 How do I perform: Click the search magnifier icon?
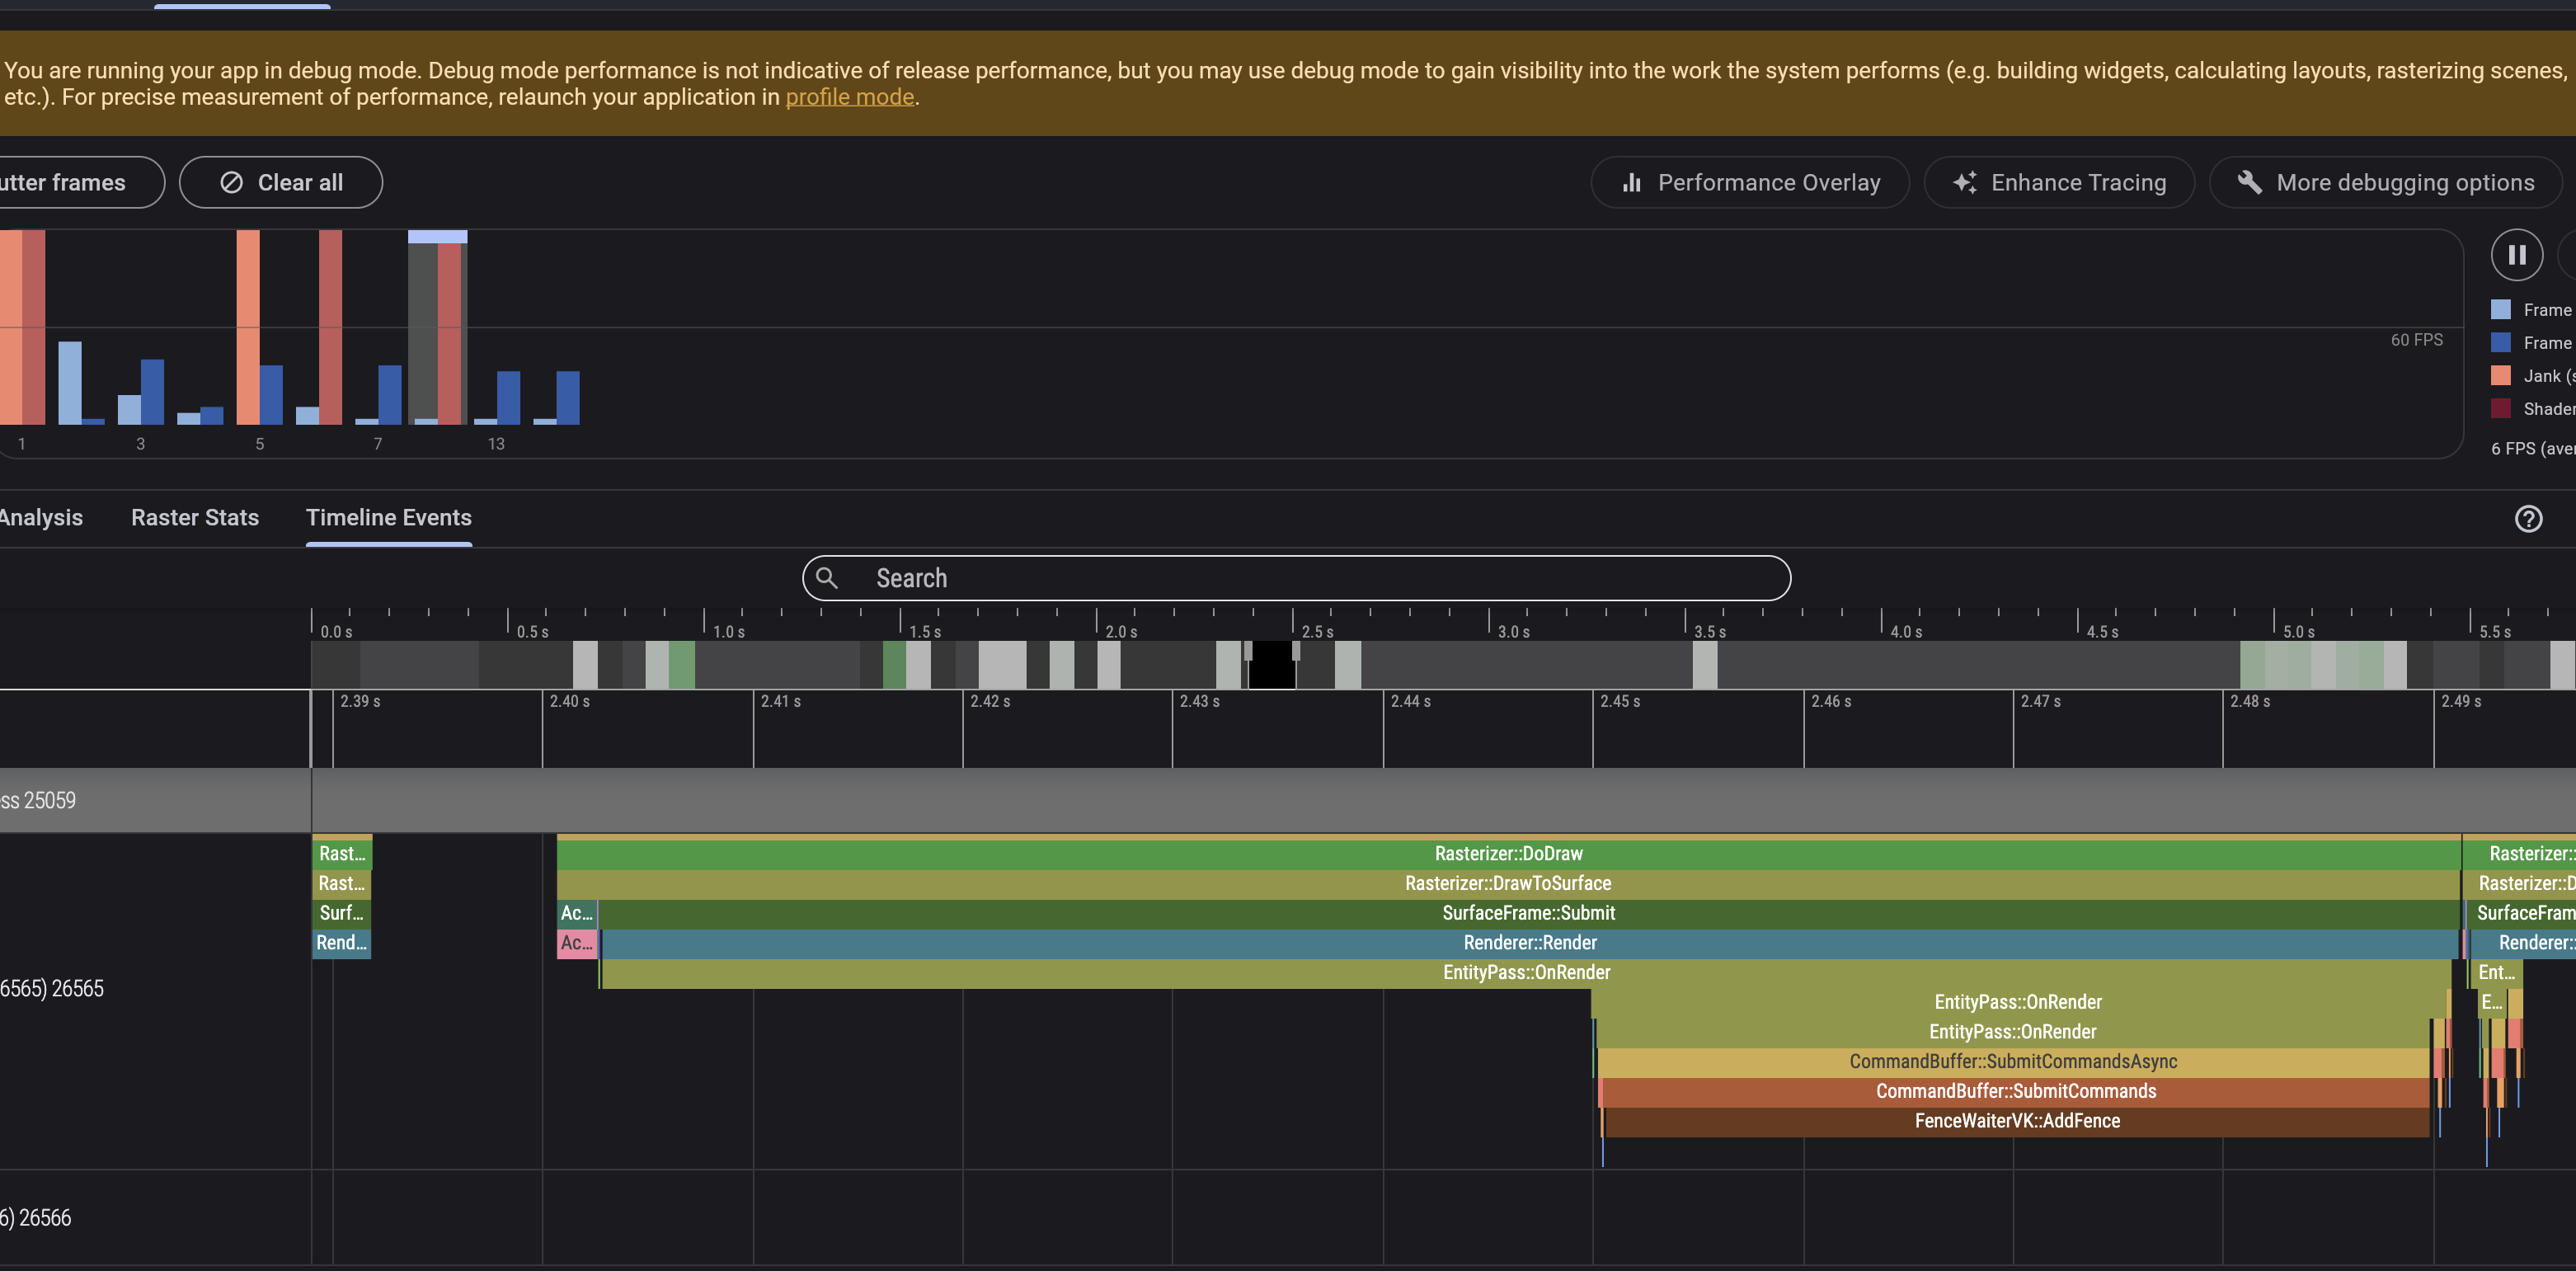pyautogui.click(x=826, y=578)
